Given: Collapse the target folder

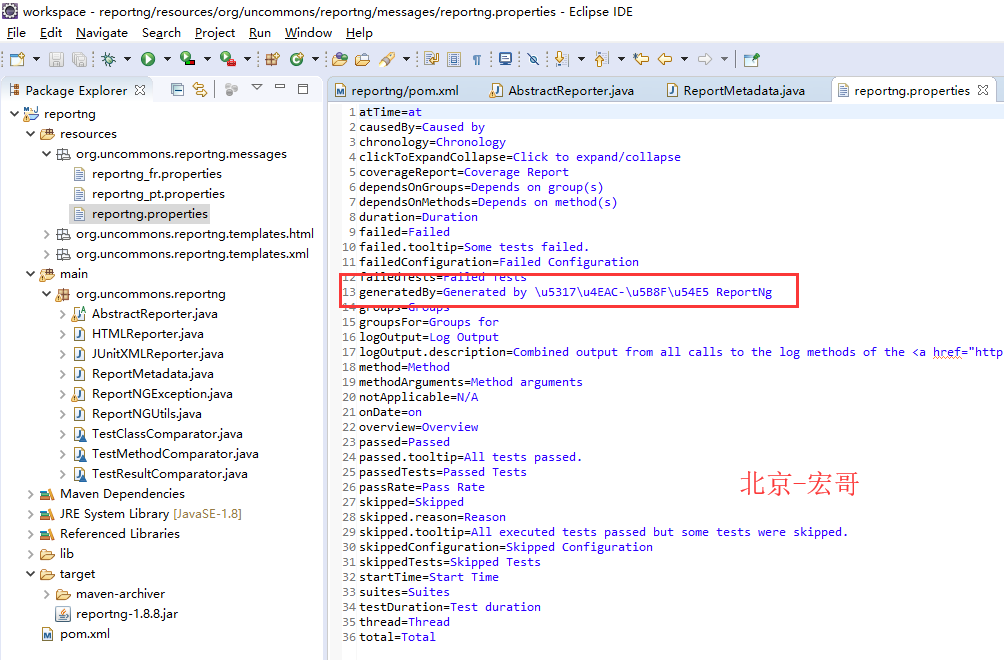Looking at the screenshot, I should point(31,574).
